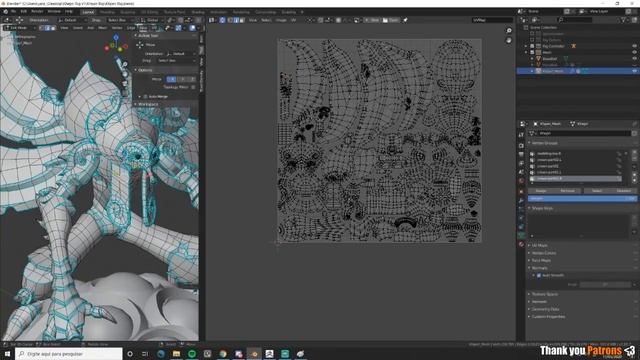The height and width of the screenshot is (360, 640).
Task: Hide Rig Controller collection with eye icon
Action: [634, 46]
